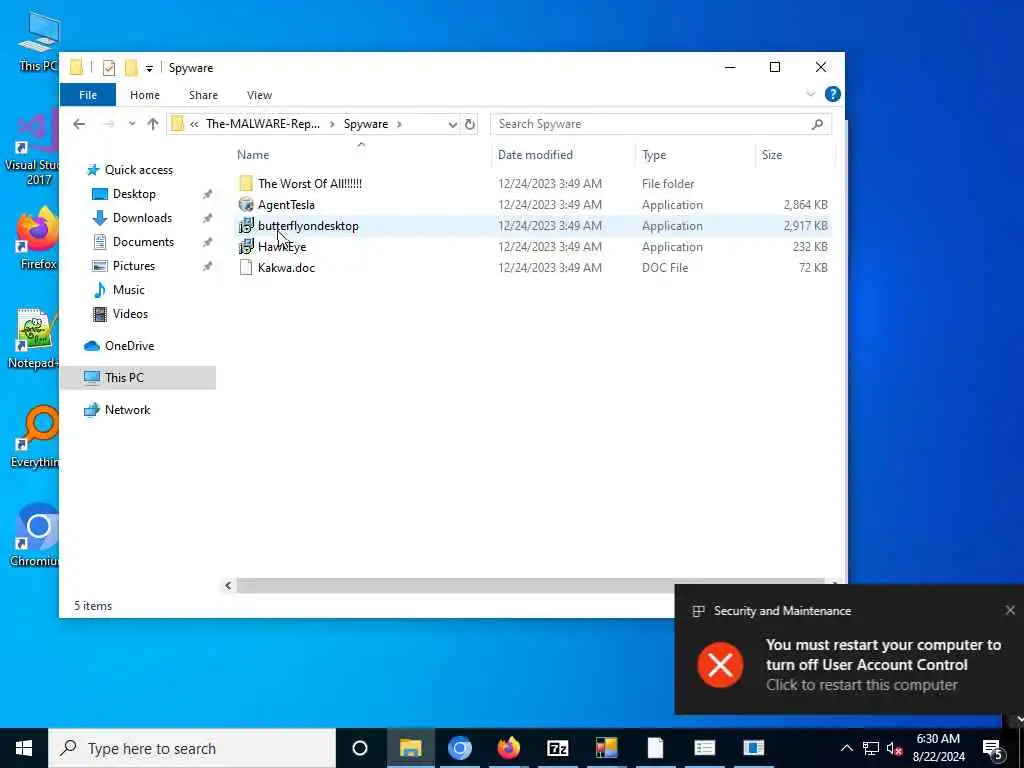Open Notepad++ desktop shortcut
This screenshot has width=1024, height=768.
[33, 338]
